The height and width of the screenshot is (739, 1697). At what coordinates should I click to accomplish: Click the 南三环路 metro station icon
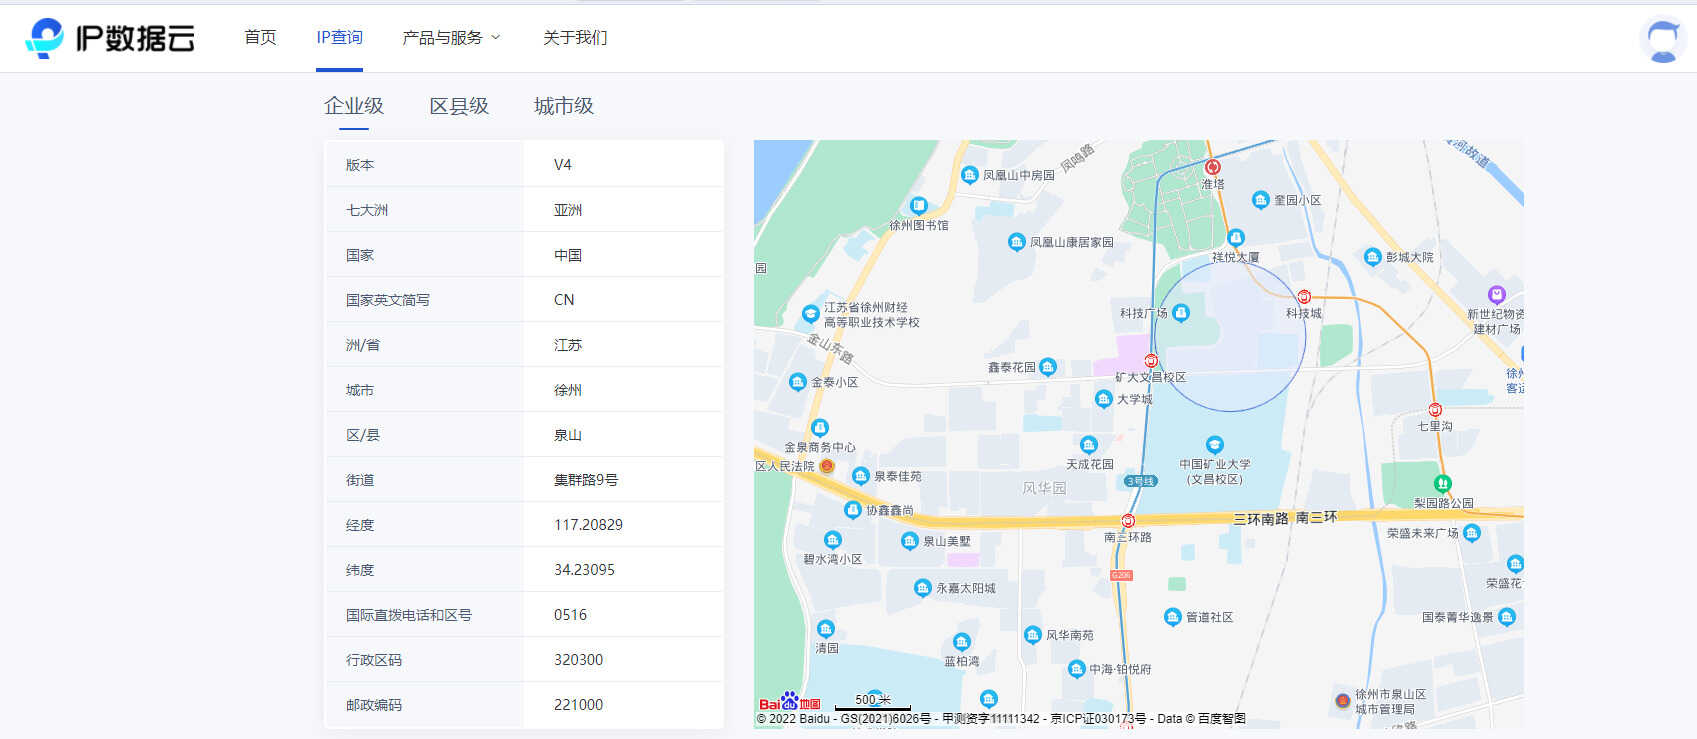(x=1128, y=521)
